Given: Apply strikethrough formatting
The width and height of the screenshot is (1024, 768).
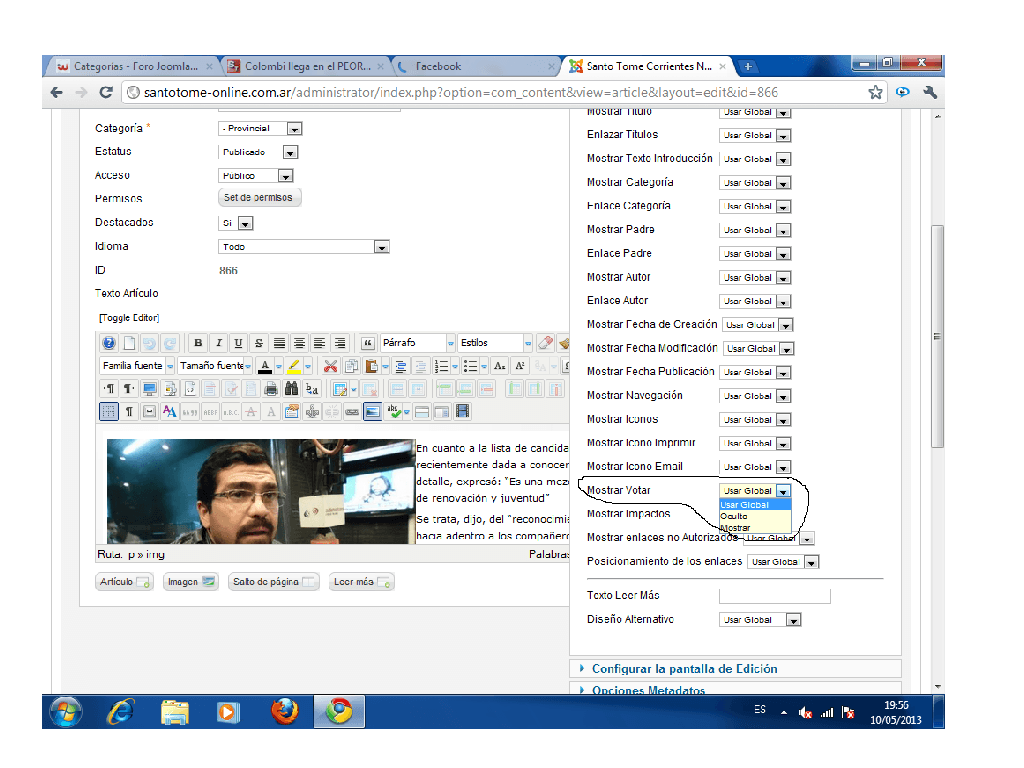Looking at the screenshot, I should (x=259, y=343).
